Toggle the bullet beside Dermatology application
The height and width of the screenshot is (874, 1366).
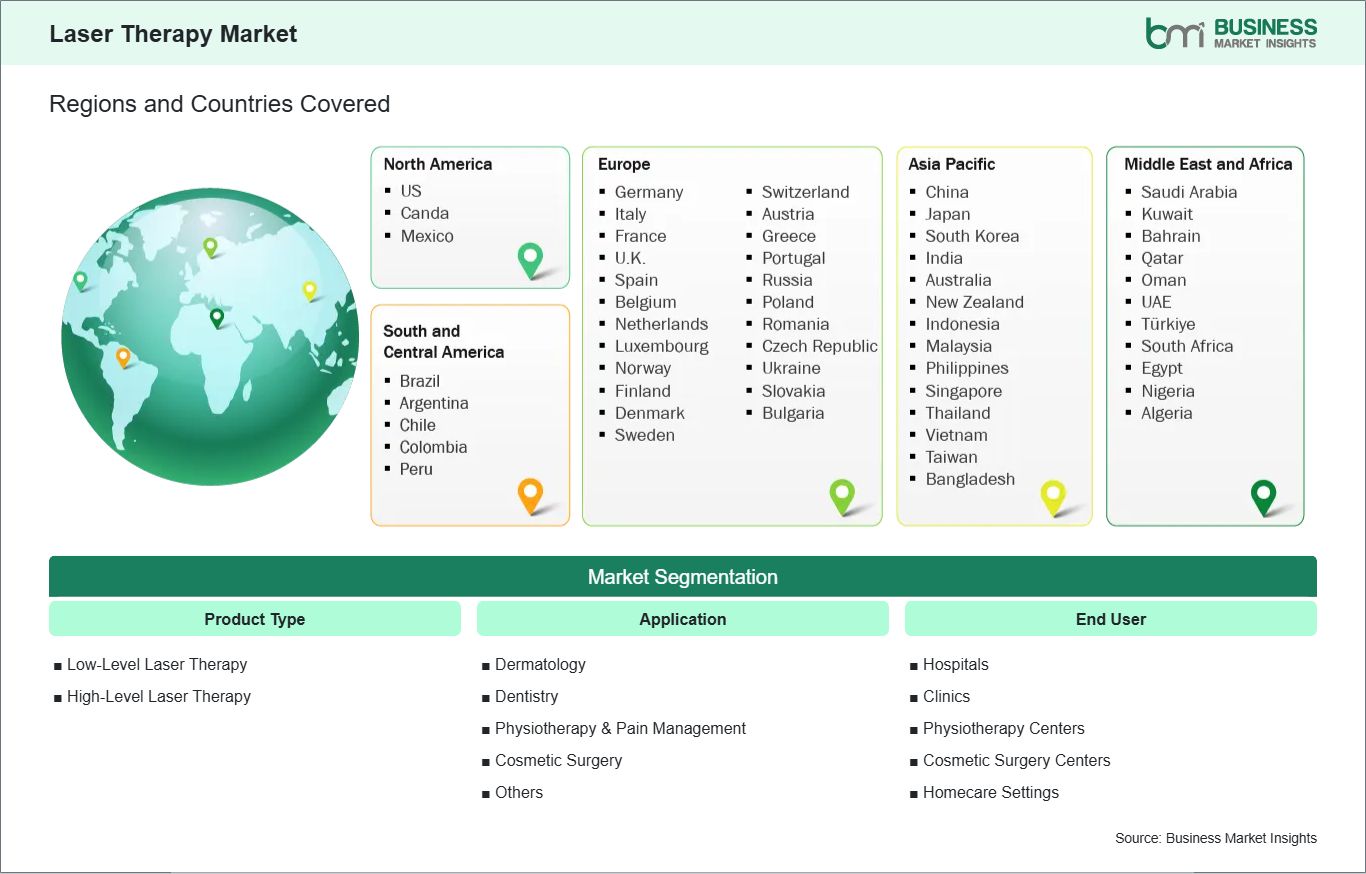click(485, 664)
